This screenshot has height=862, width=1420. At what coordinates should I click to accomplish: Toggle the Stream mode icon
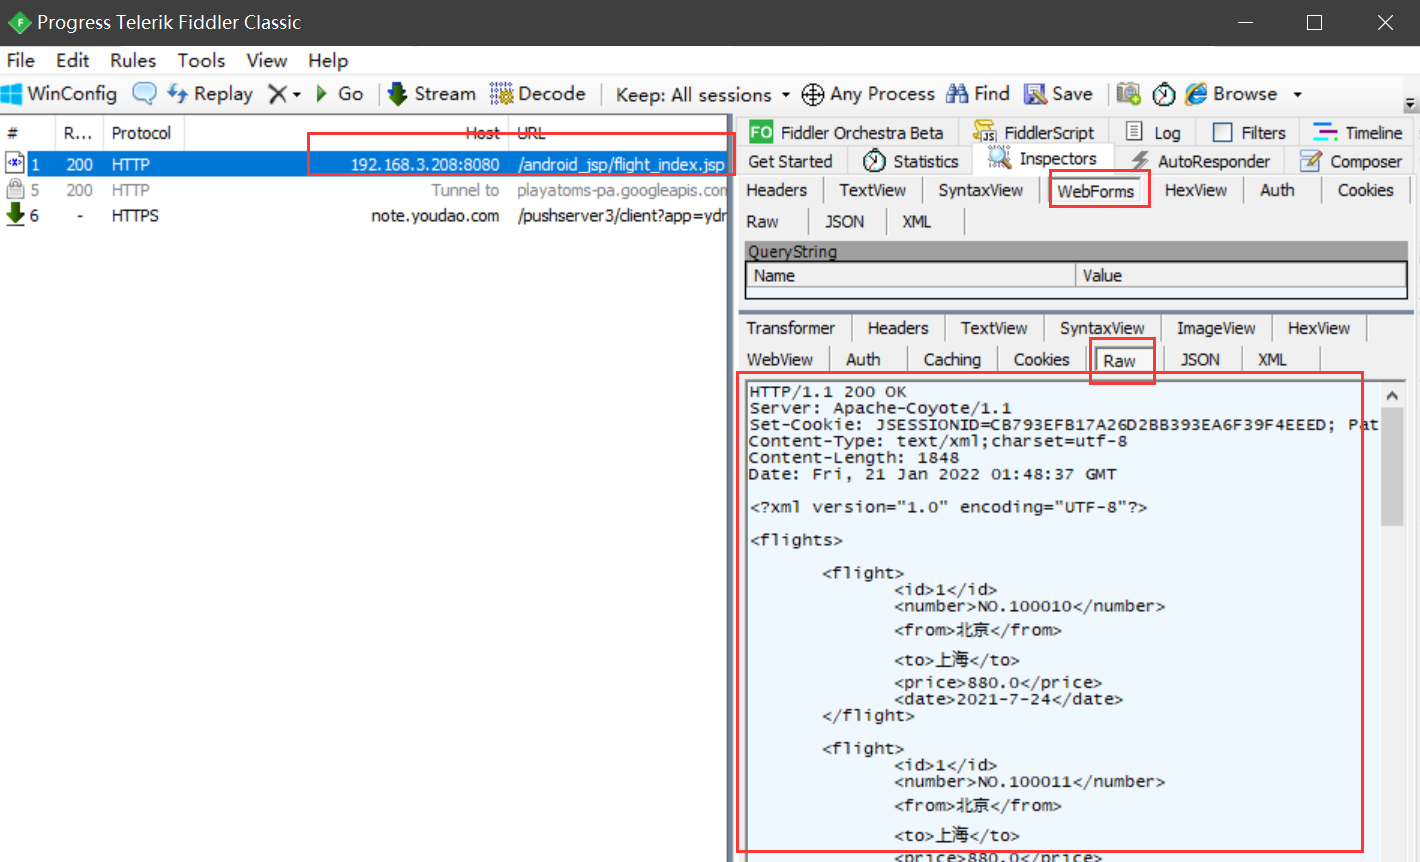[x=397, y=94]
